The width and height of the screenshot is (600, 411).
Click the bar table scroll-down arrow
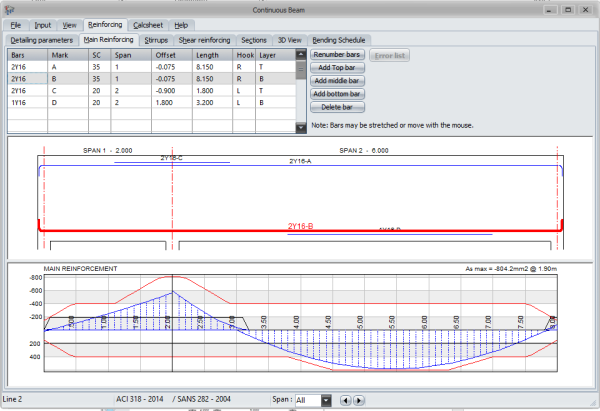coord(301,127)
